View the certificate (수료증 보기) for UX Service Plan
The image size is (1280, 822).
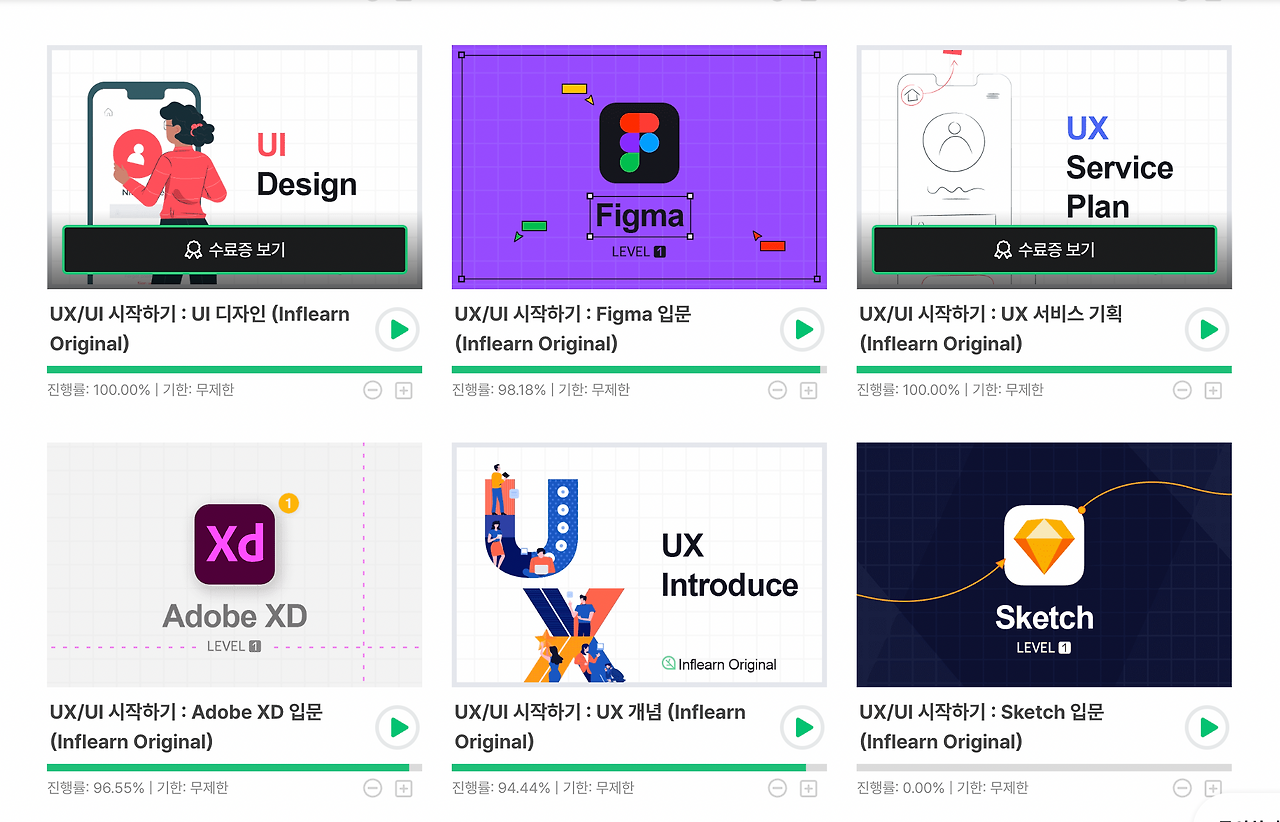pyautogui.click(x=1045, y=249)
